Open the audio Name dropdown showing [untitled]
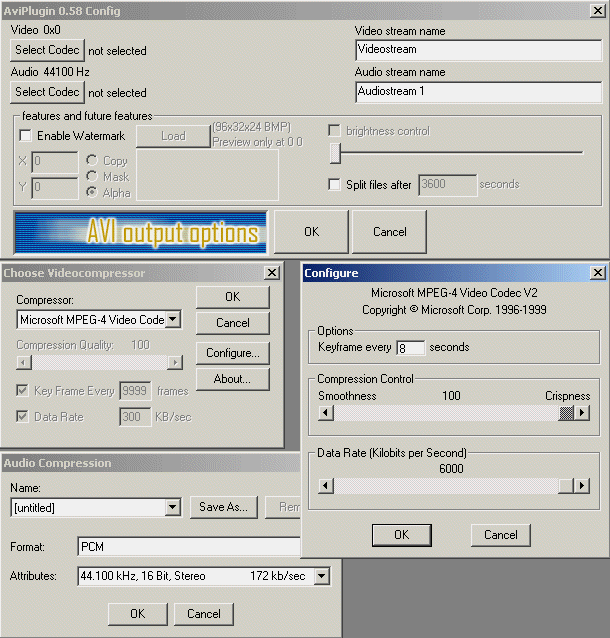The image size is (610, 638). [173, 507]
